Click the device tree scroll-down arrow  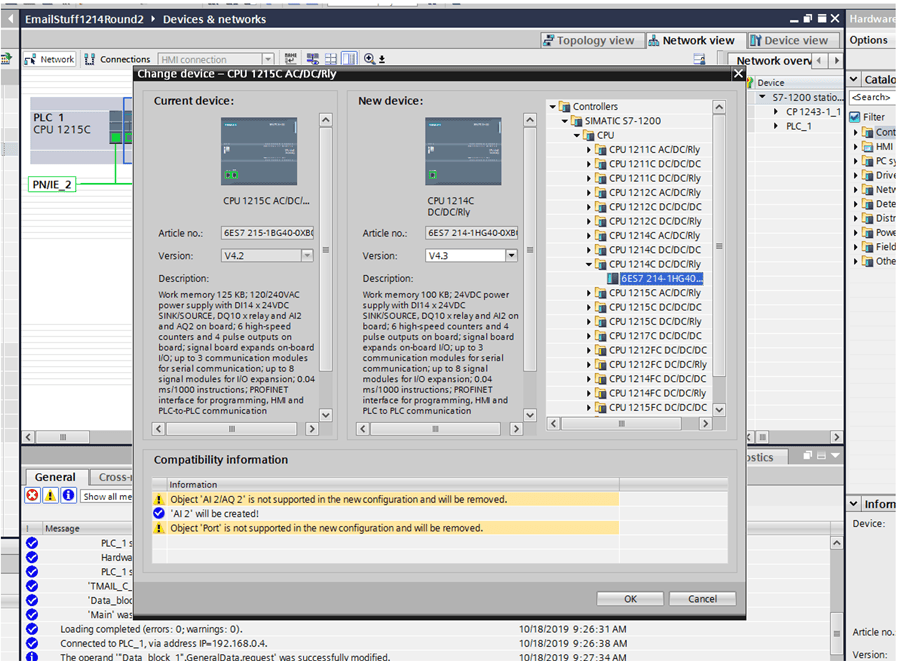click(719, 410)
